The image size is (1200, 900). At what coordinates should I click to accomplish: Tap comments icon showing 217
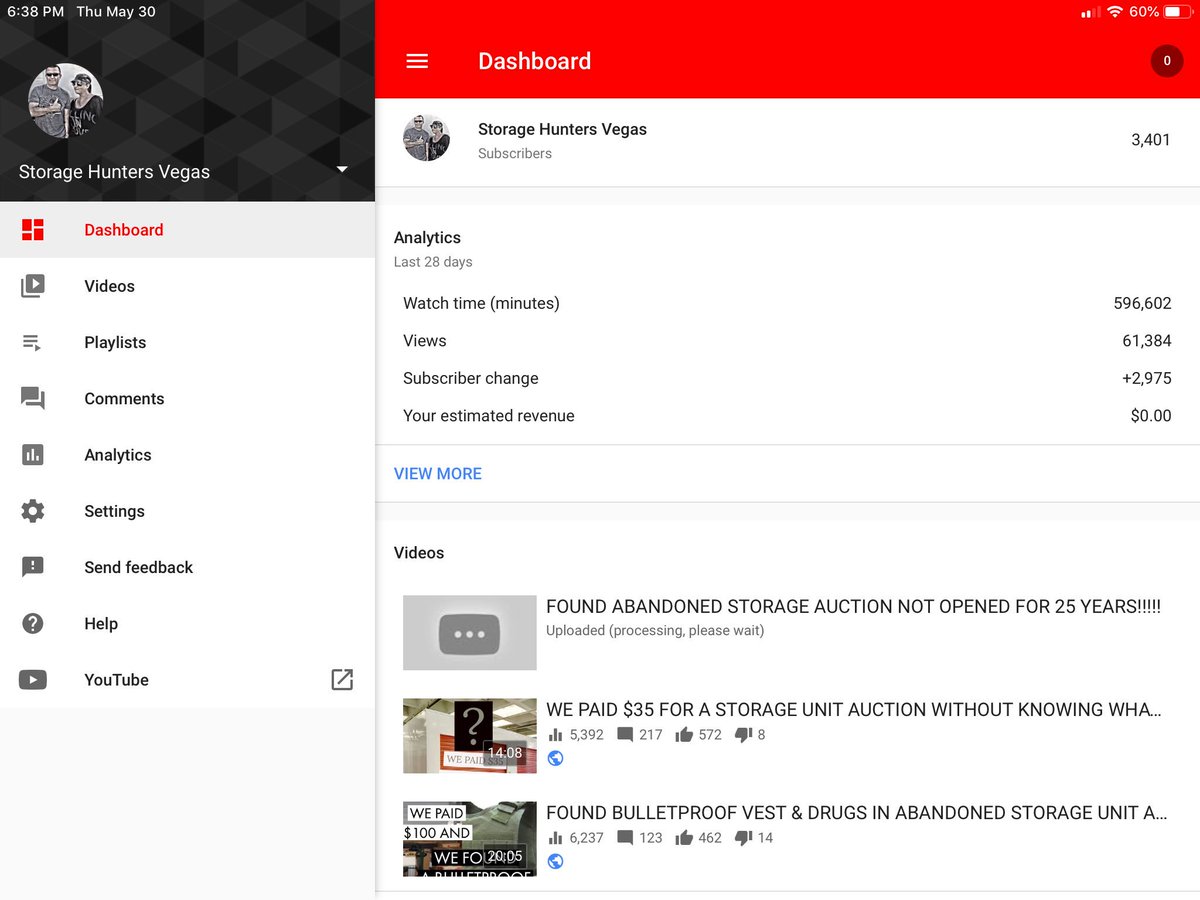point(625,735)
